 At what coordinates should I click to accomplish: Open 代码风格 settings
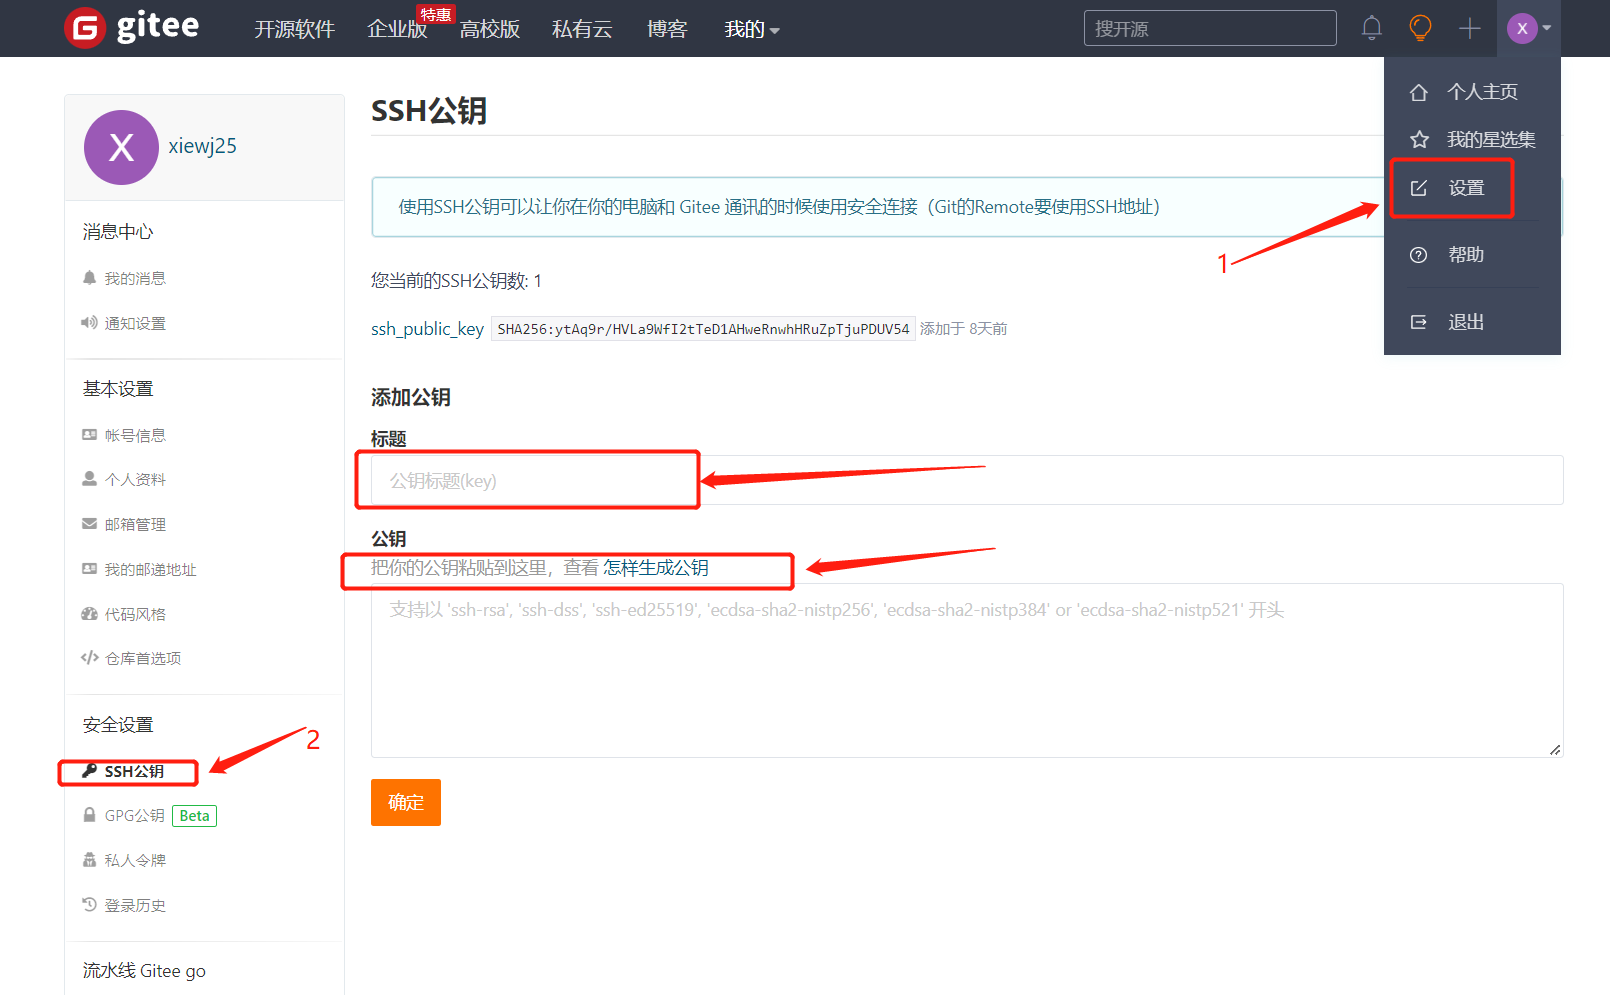[135, 614]
